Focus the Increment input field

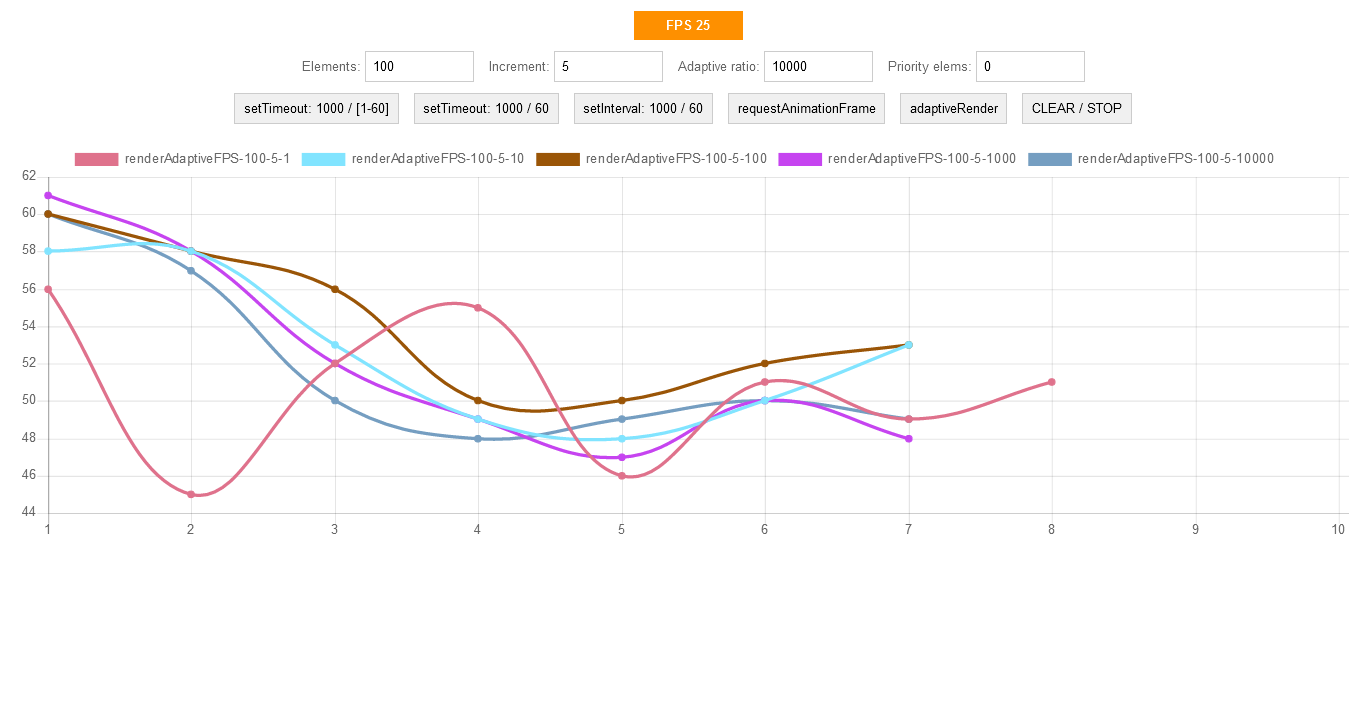(608, 67)
